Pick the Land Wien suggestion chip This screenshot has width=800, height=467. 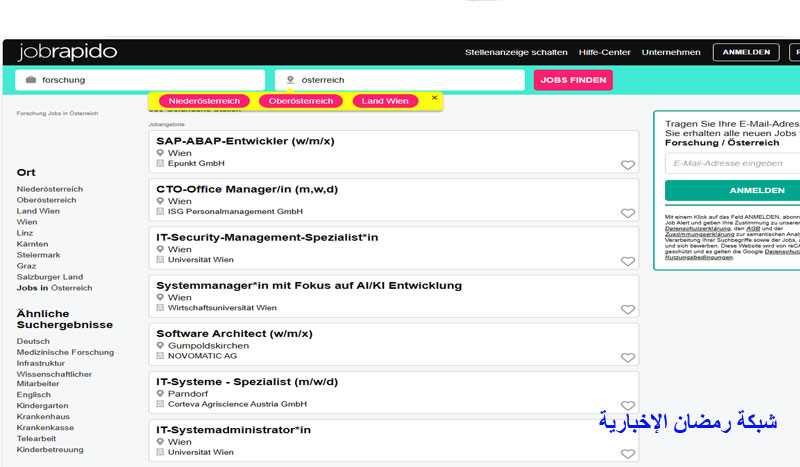tap(385, 101)
